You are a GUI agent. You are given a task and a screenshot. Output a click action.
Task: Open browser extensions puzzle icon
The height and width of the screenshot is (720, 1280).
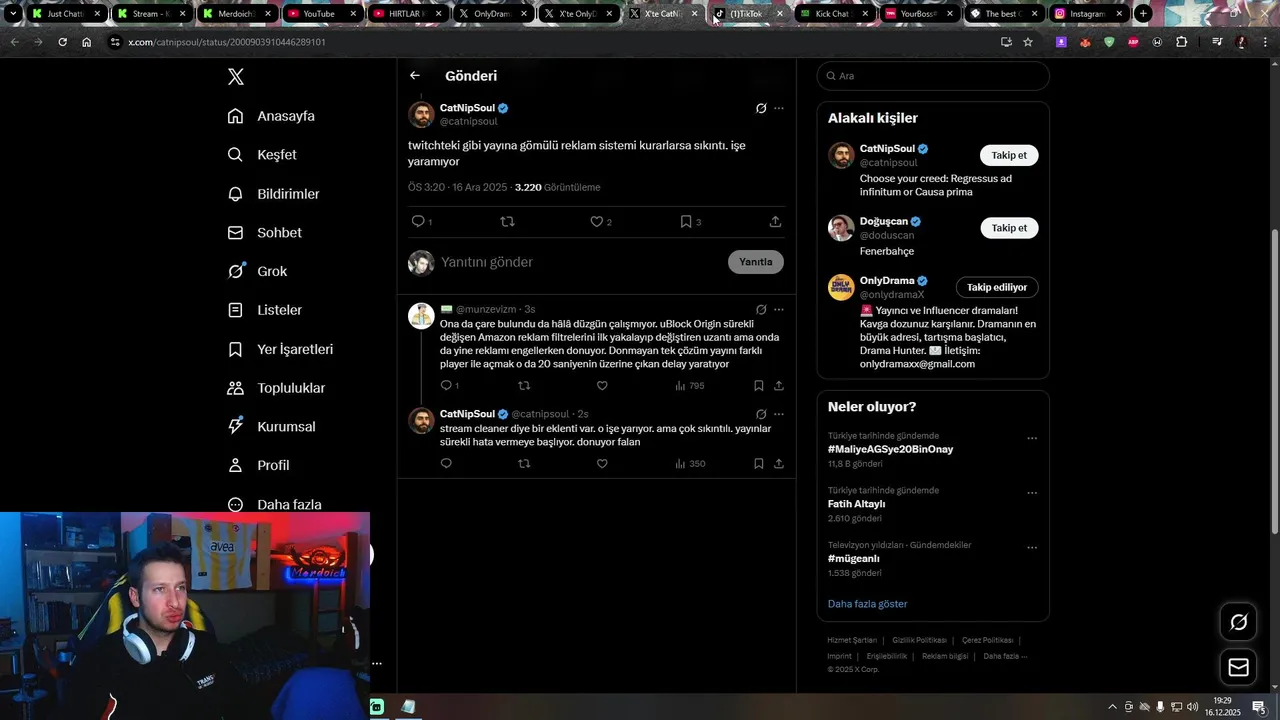pos(1182,42)
